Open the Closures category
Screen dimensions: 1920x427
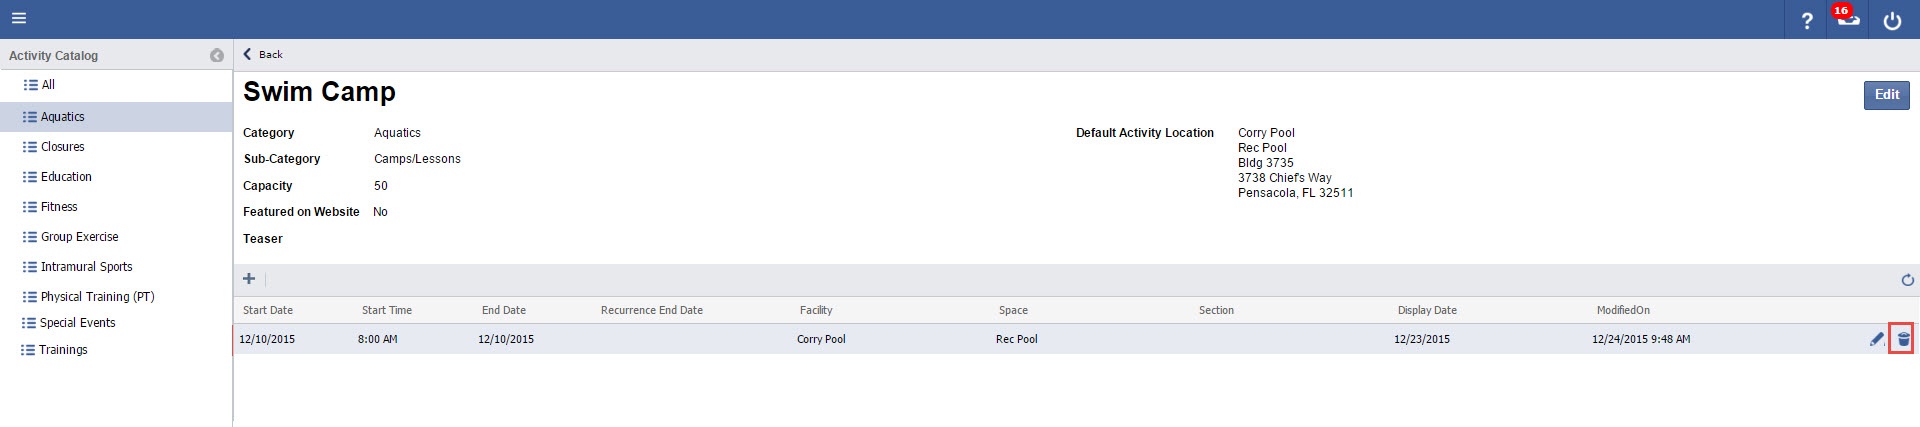[x=62, y=147]
